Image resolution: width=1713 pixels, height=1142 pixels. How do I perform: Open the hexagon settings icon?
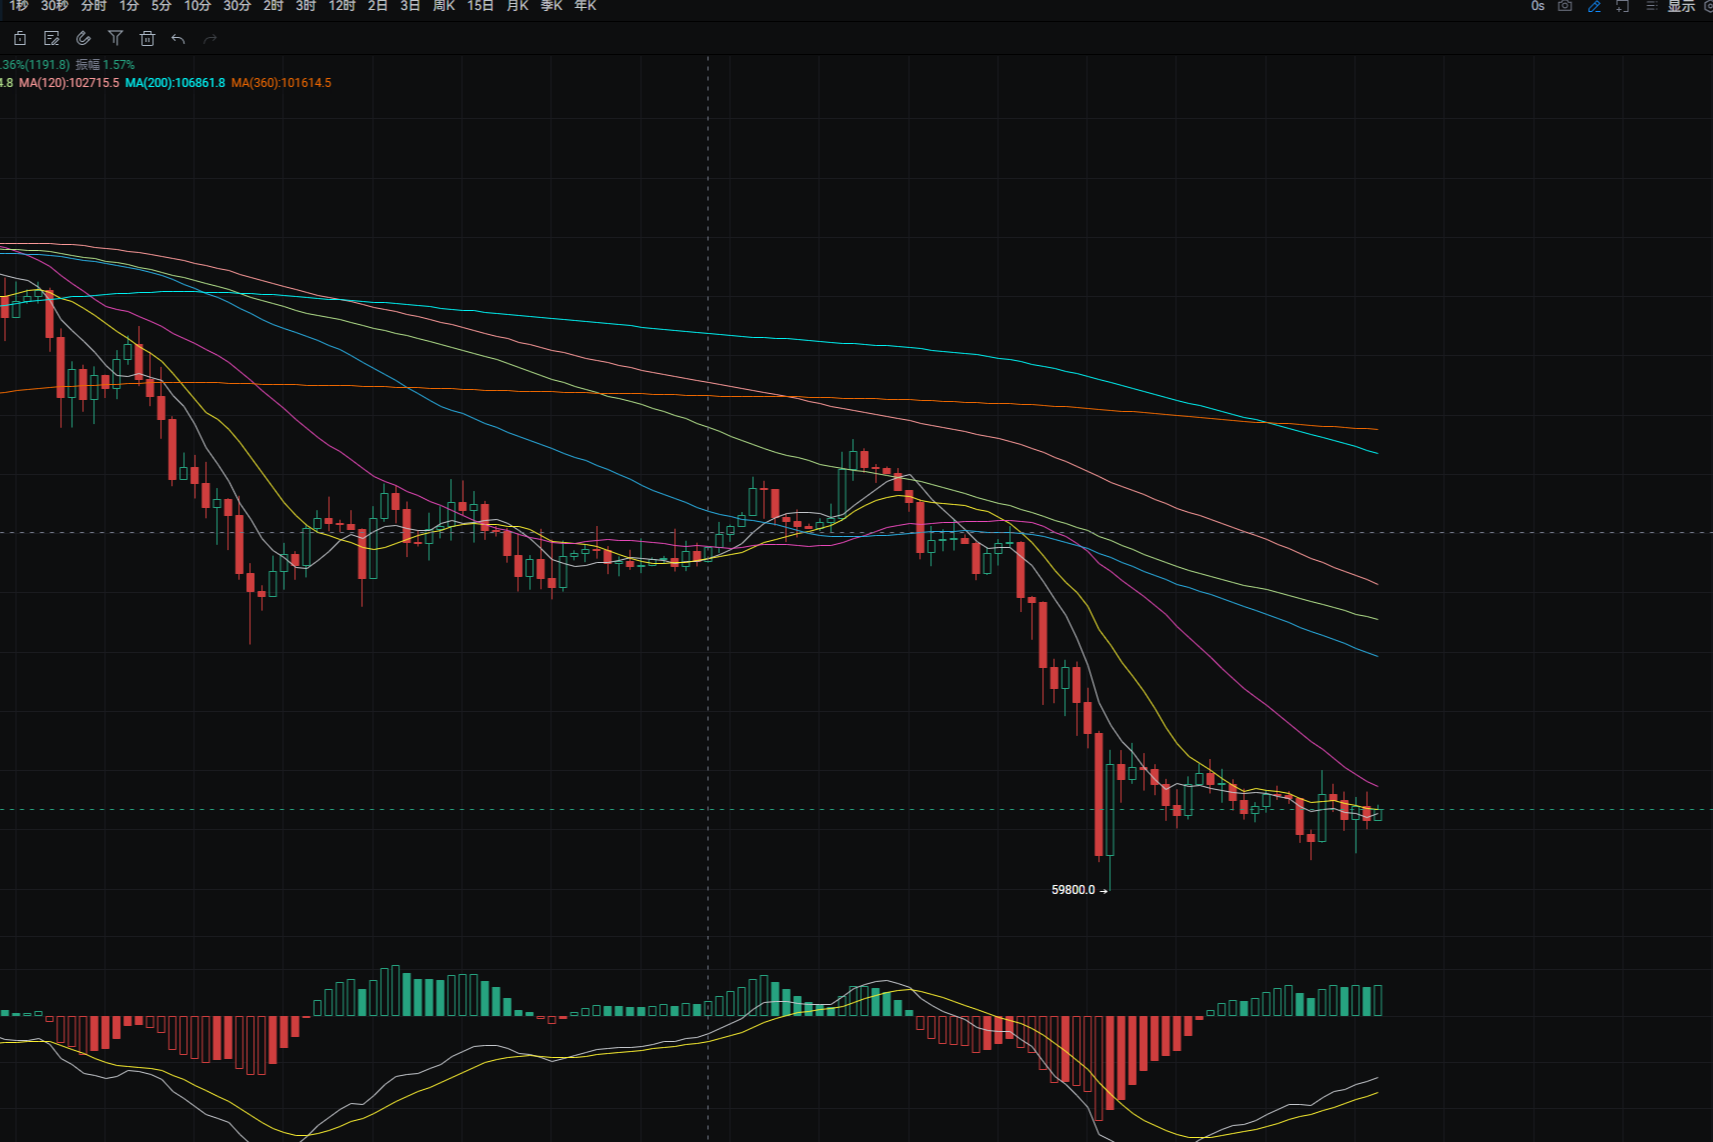[x=1708, y=6]
